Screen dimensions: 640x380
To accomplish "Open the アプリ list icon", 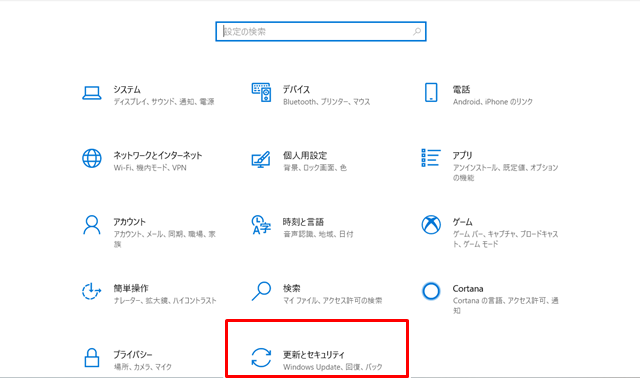I will tap(431, 158).
